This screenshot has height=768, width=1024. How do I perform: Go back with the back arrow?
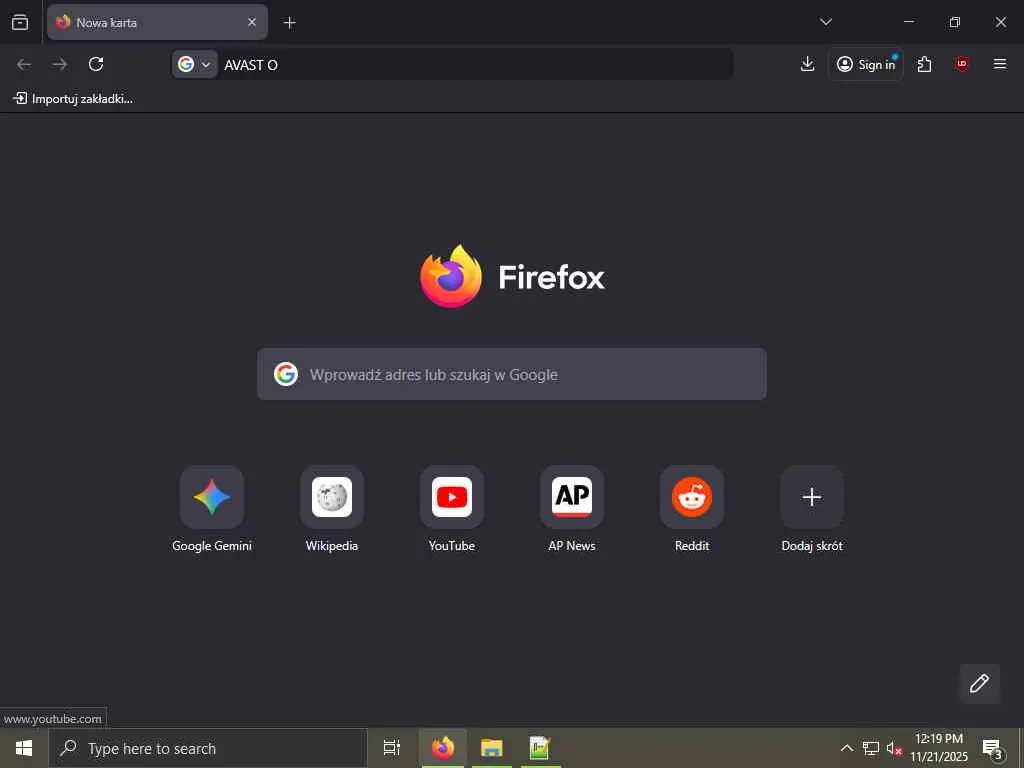pos(24,64)
